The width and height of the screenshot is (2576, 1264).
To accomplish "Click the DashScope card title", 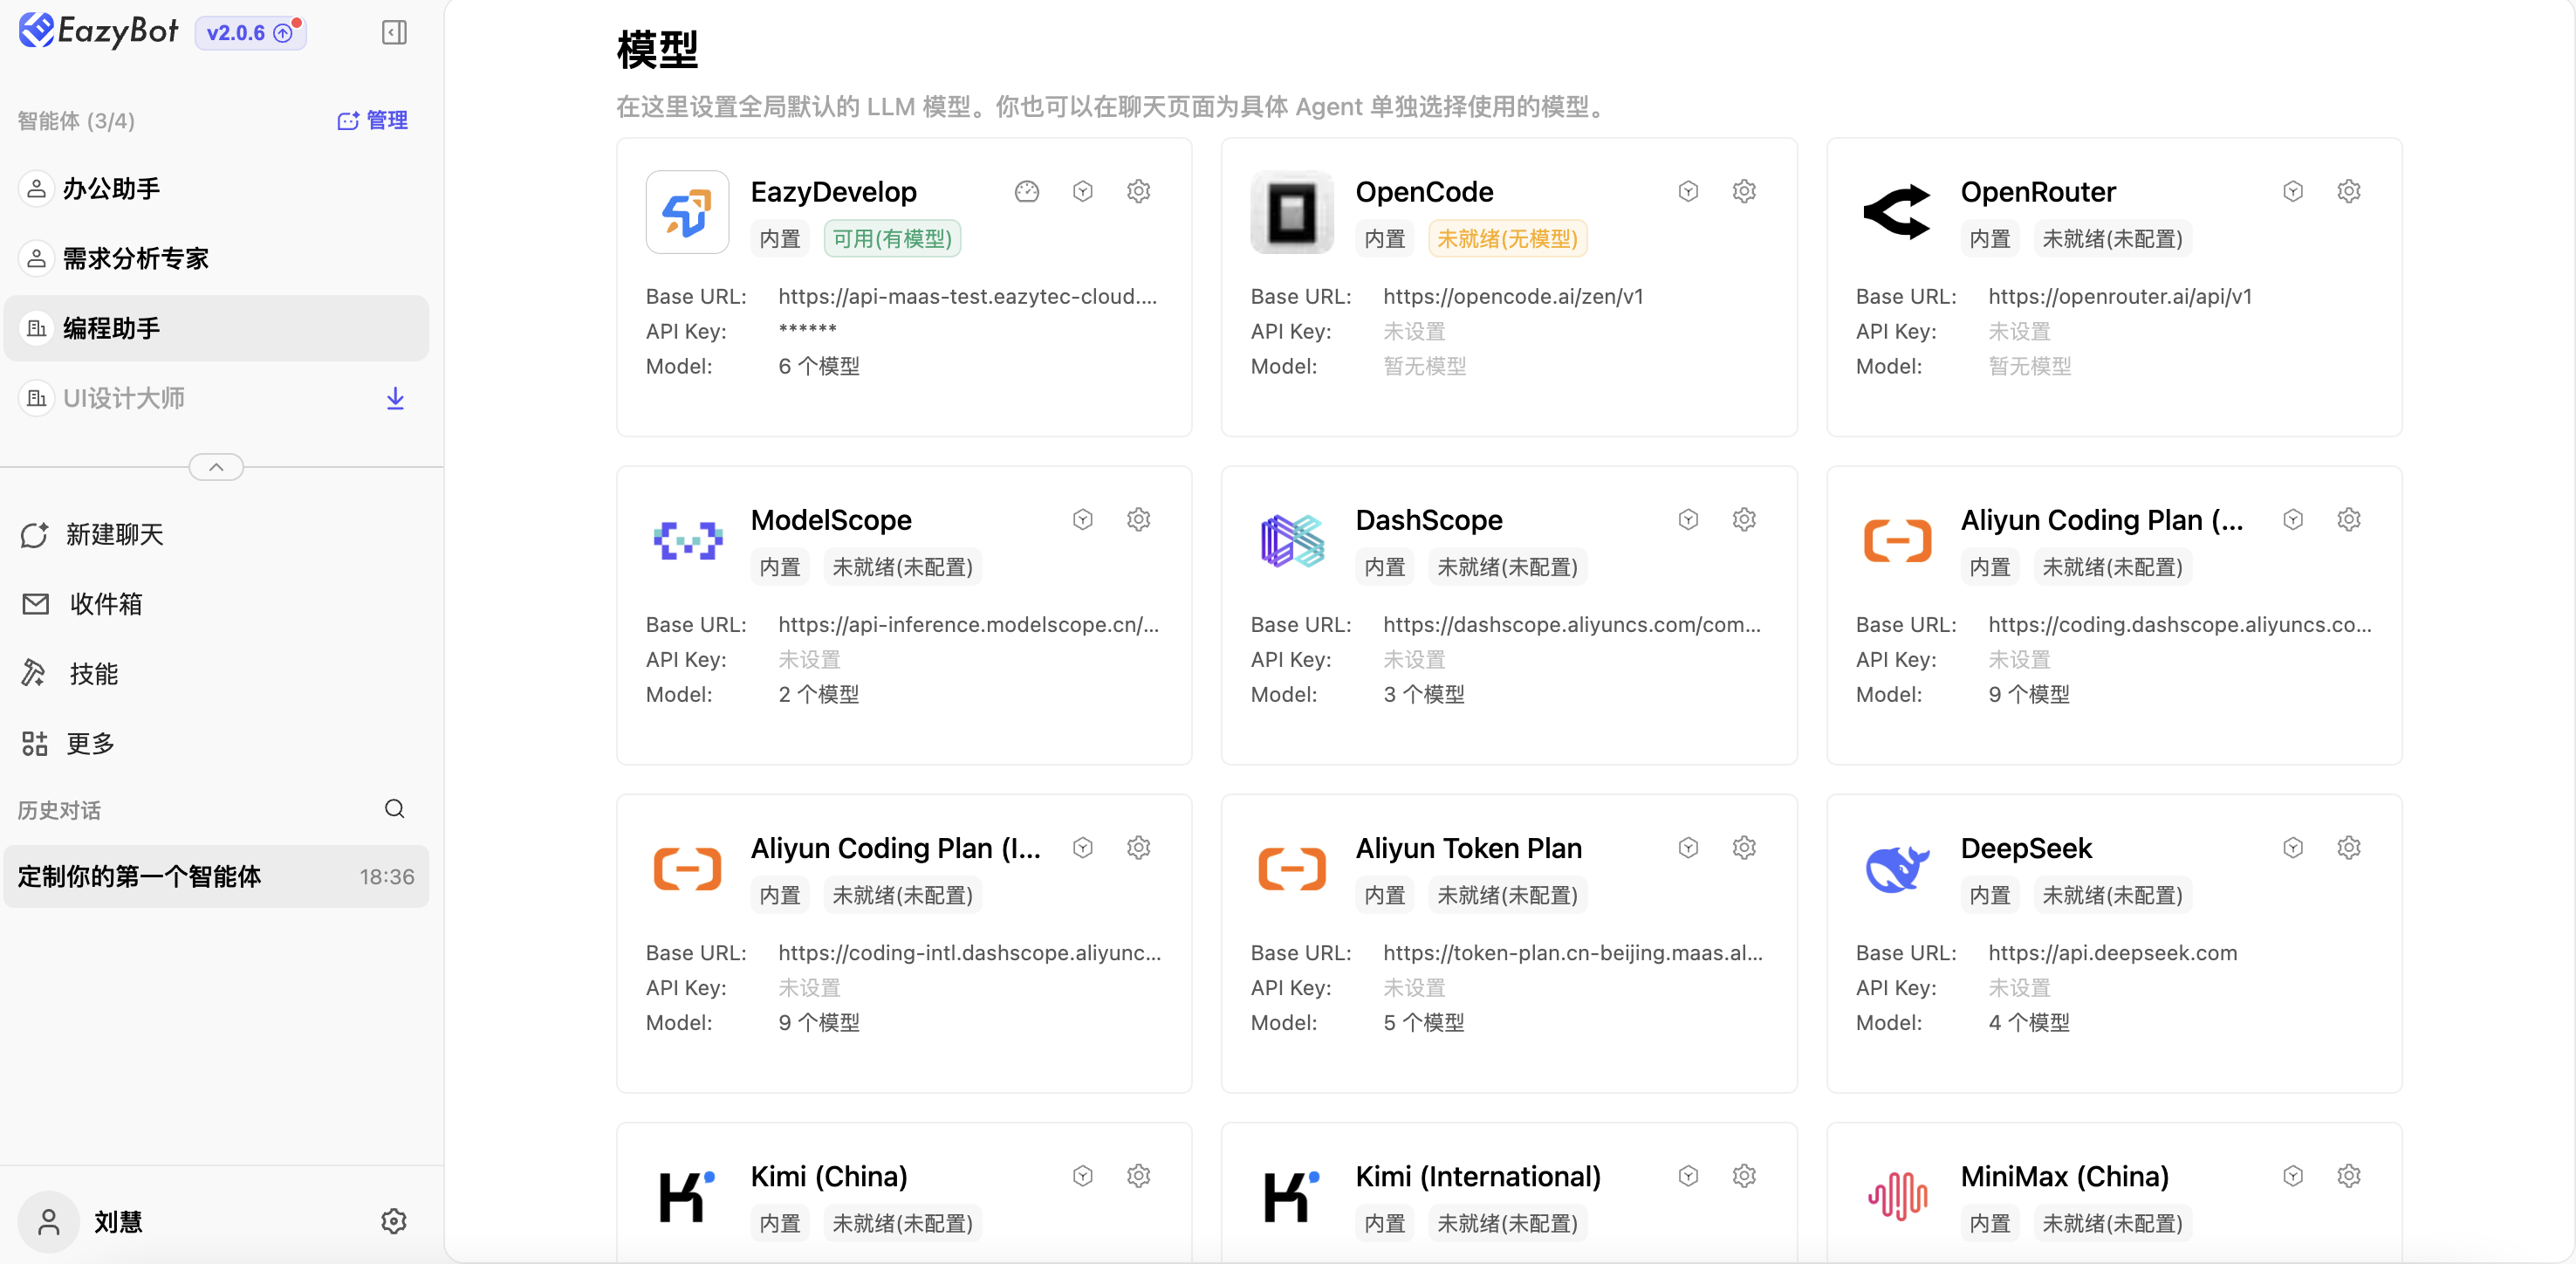I will tap(1429, 520).
